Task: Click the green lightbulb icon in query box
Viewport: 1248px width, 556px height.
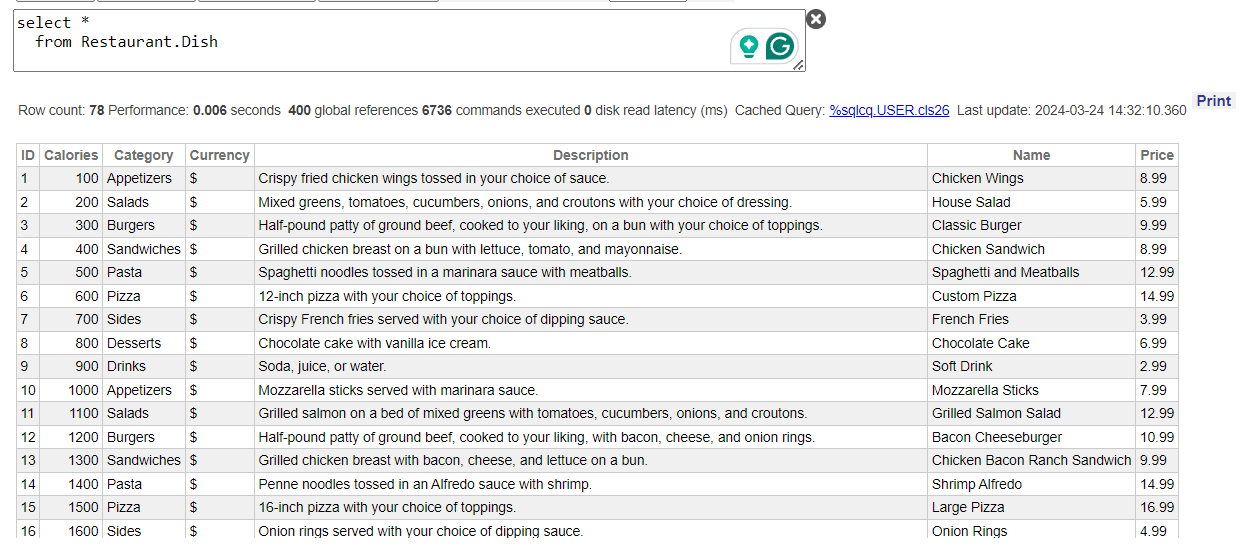Action: (x=747, y=46)
